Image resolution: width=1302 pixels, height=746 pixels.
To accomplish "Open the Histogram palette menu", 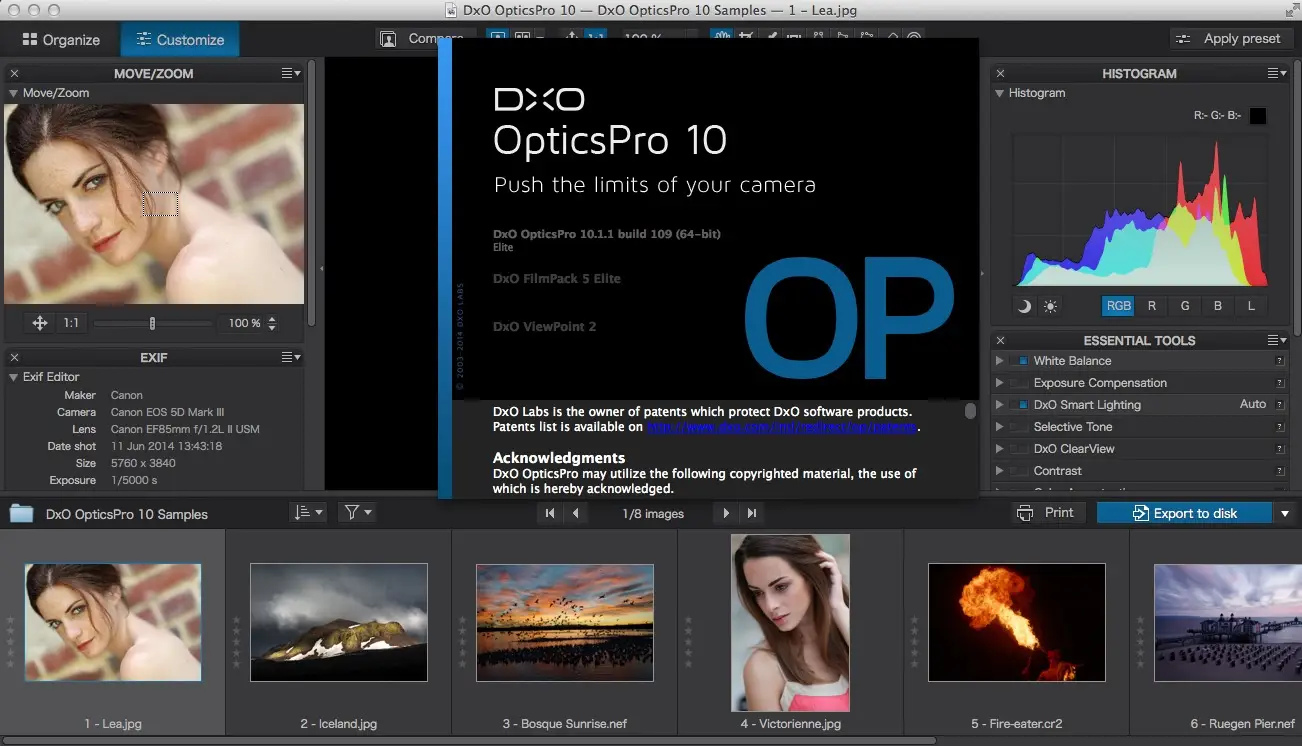I will point(1277,73).
